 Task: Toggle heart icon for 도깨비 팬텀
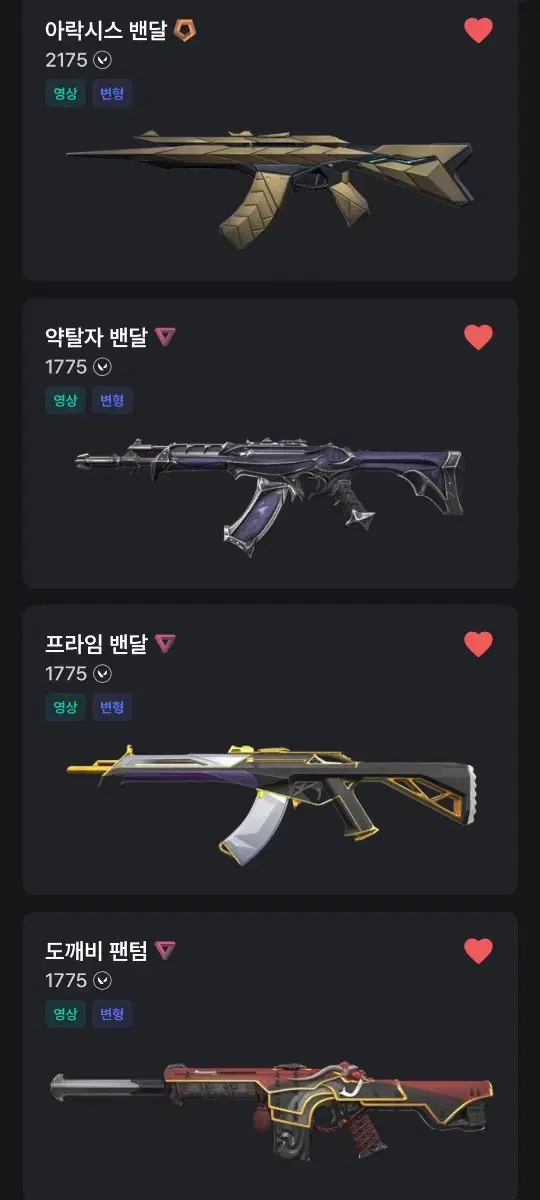click(479, 951)
